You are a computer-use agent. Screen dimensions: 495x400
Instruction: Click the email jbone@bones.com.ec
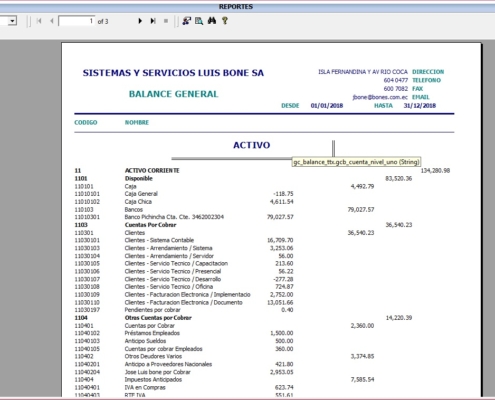(x=380, y=97)
